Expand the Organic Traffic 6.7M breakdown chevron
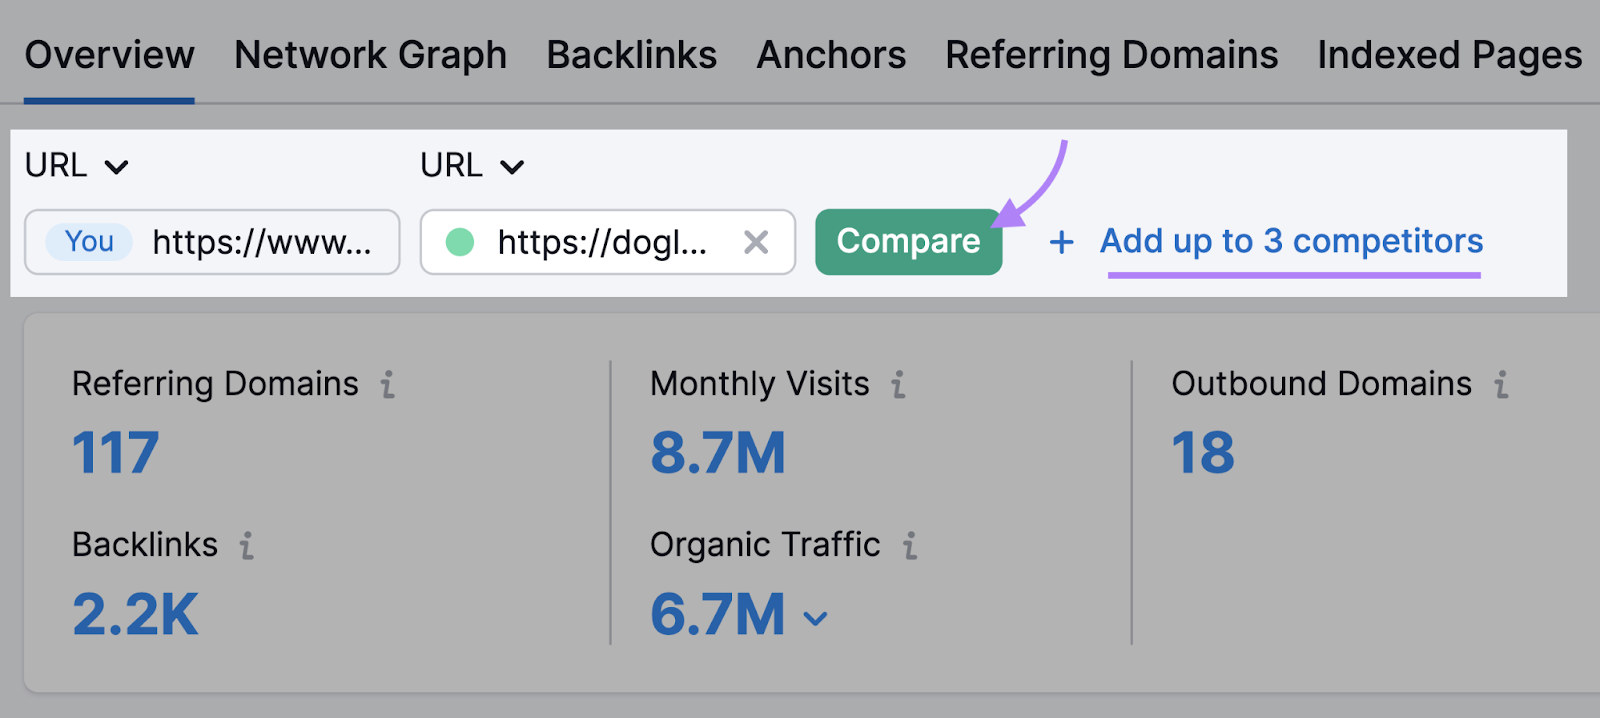The image size is (1600, 718). click(x=816, y=617)
